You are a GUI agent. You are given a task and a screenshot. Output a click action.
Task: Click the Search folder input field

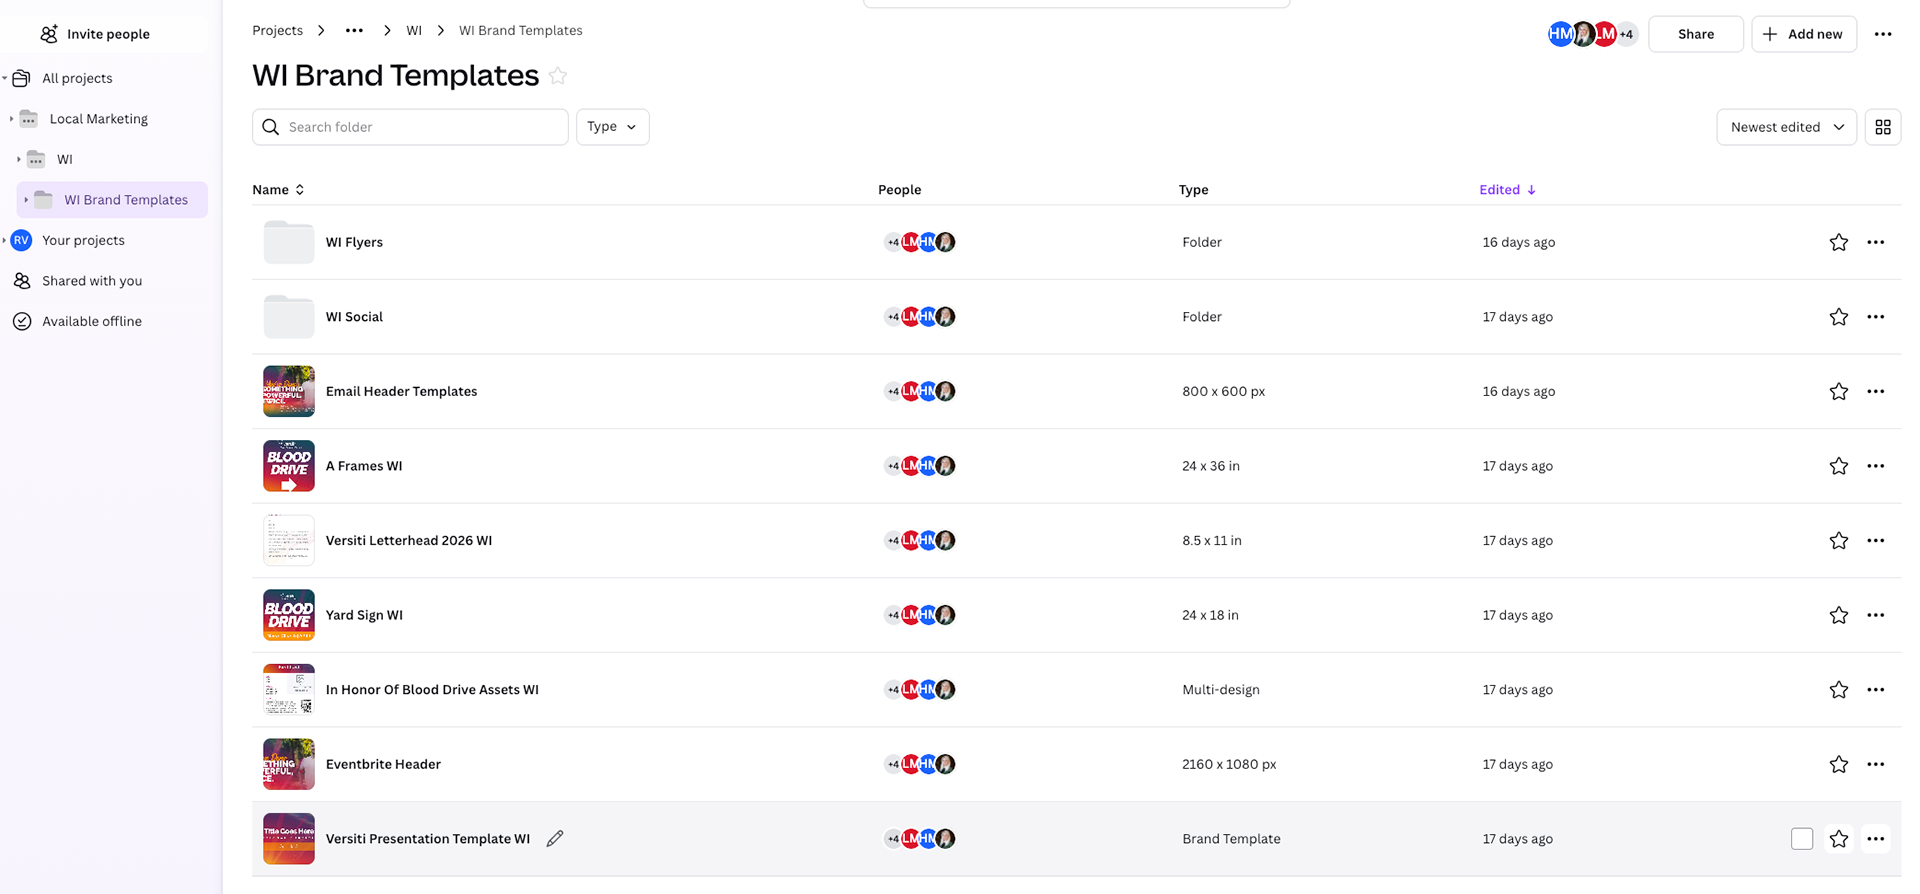tap(420, 127)
